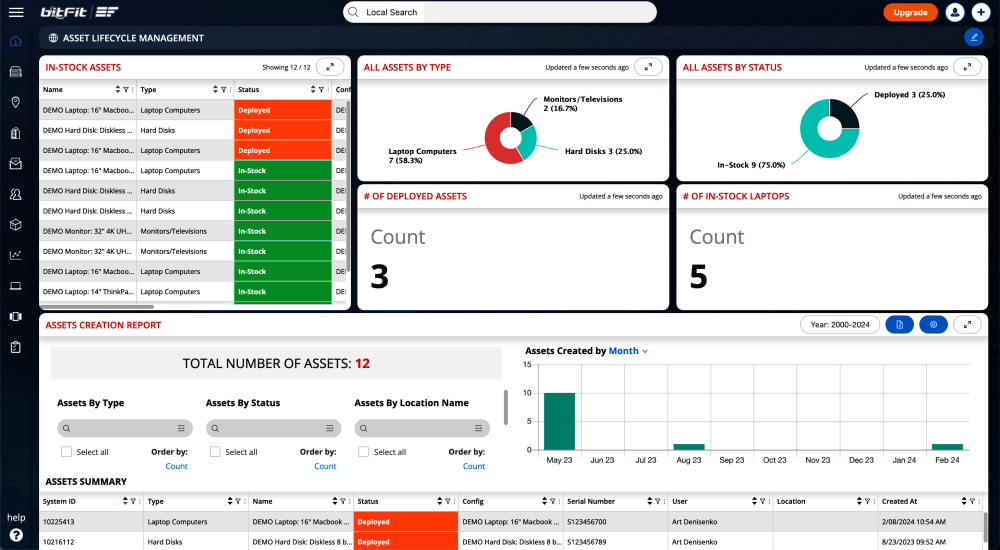Check Select all under Assets By Status
Viewport: 1000px width, 550px height.
[x=215, y=452]
